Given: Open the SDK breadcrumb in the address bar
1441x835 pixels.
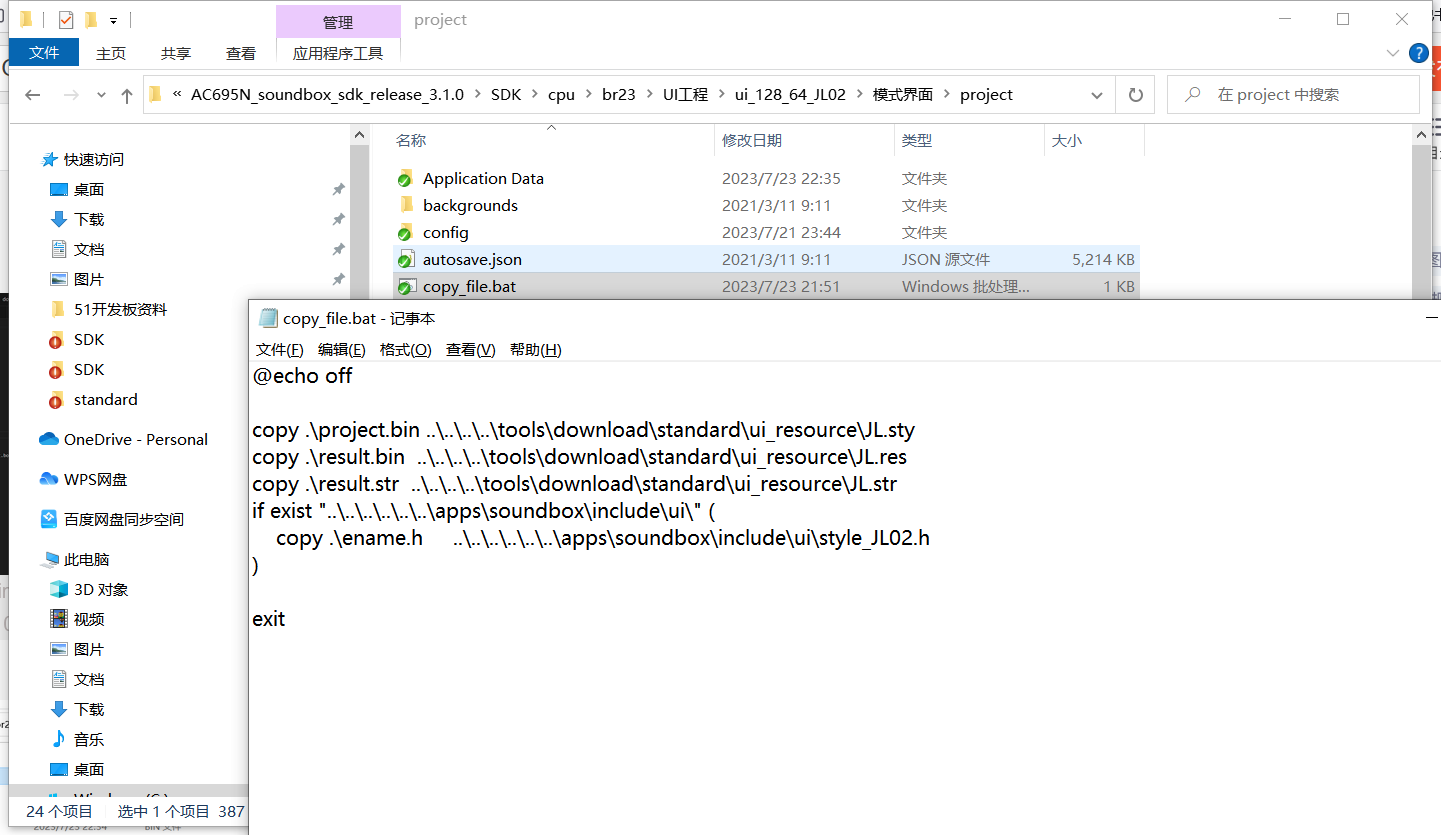Looking at the screenshot, I should point(506,94).
